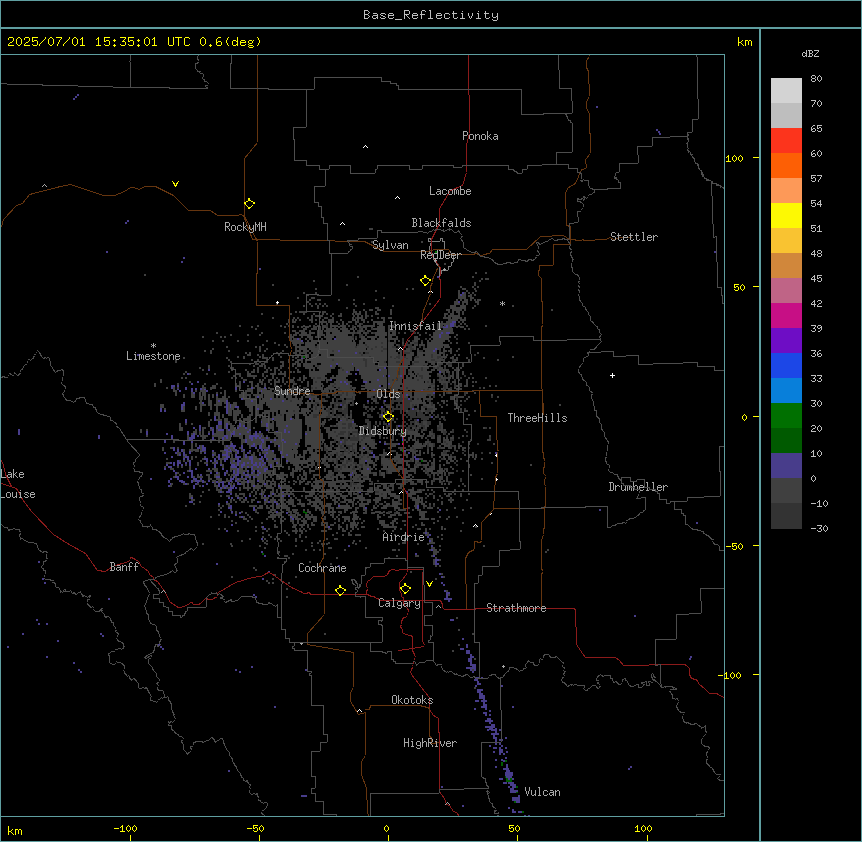Click the asterisk marker above Limestone
Viewport: 862px width, 842px height.
153,346
